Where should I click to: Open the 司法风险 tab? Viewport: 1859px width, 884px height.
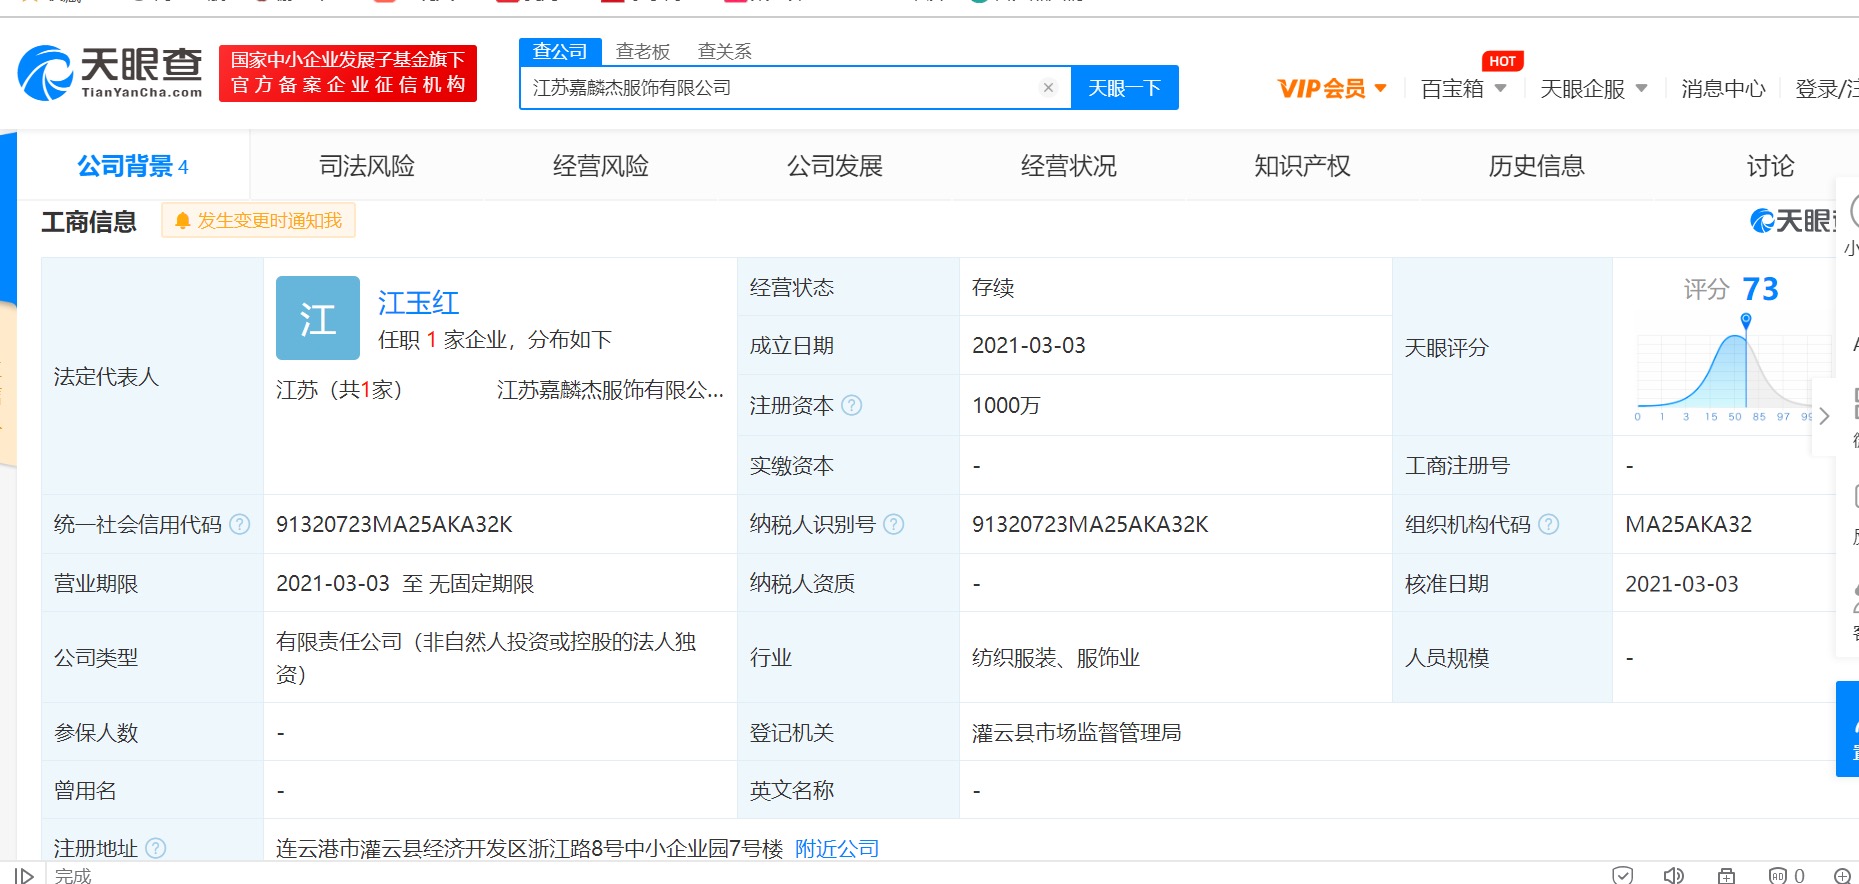(x=367, y=166)
